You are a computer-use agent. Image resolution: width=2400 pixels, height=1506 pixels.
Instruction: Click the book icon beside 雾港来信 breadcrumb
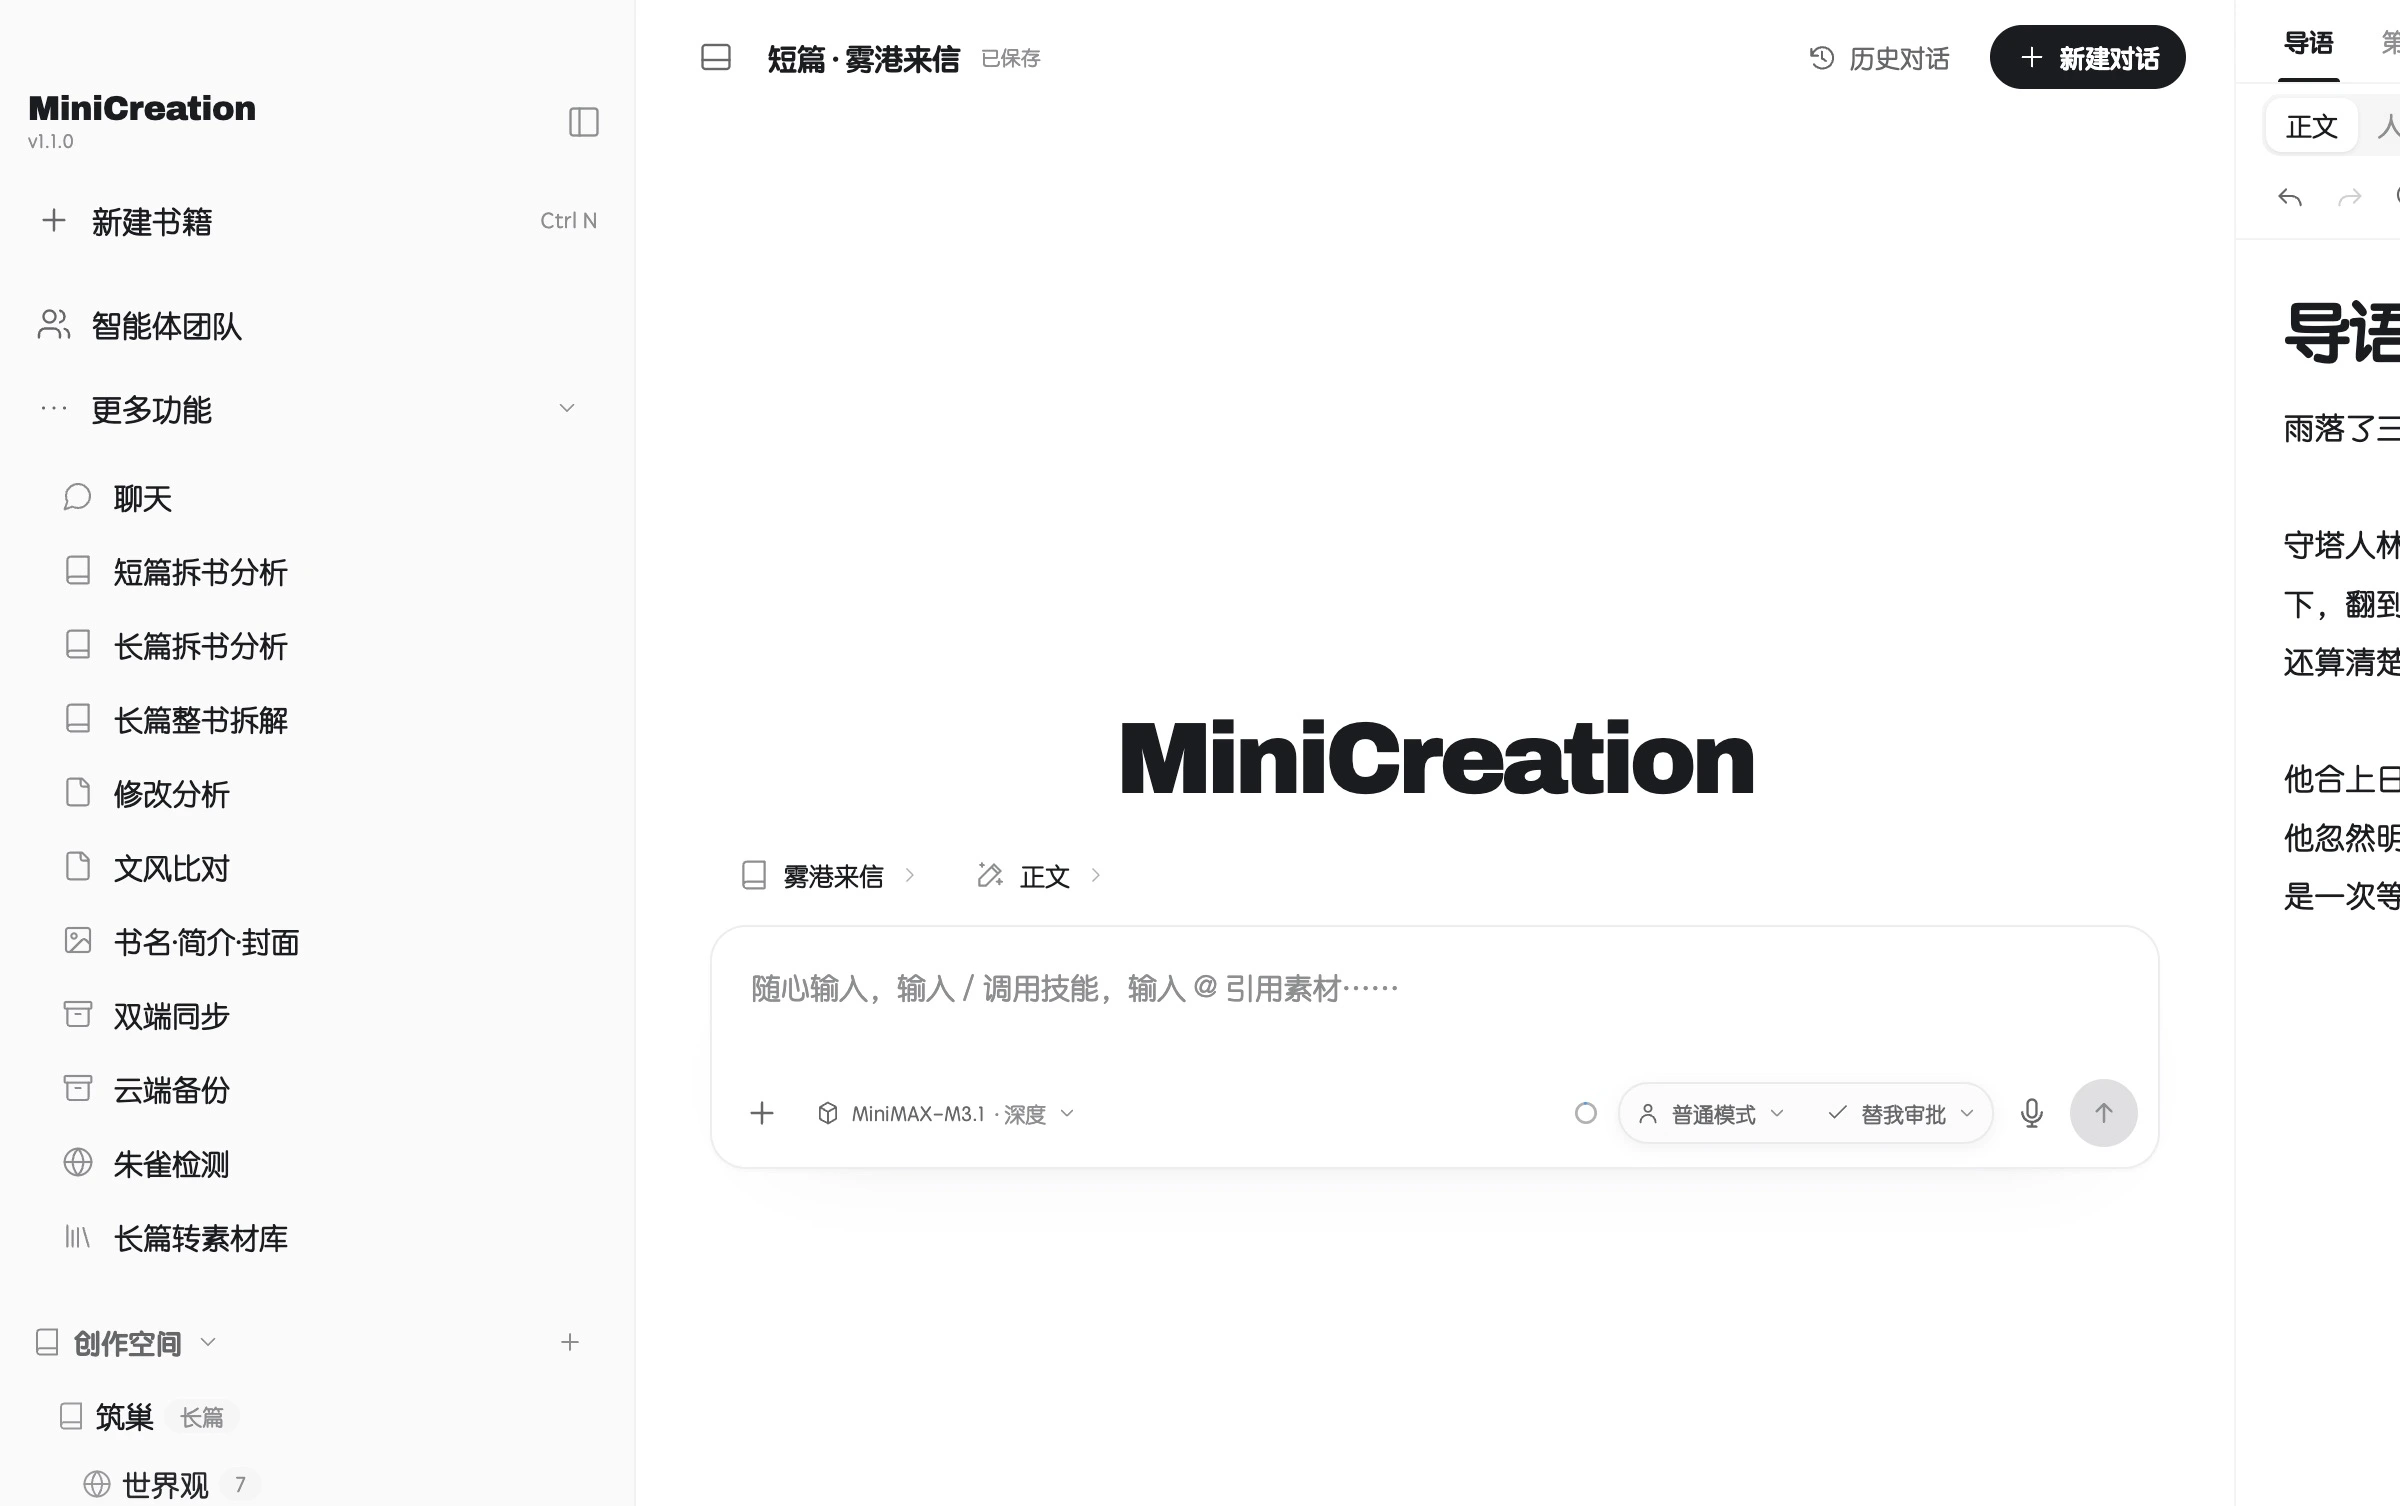pyautogui.click(x=754, y=875)
